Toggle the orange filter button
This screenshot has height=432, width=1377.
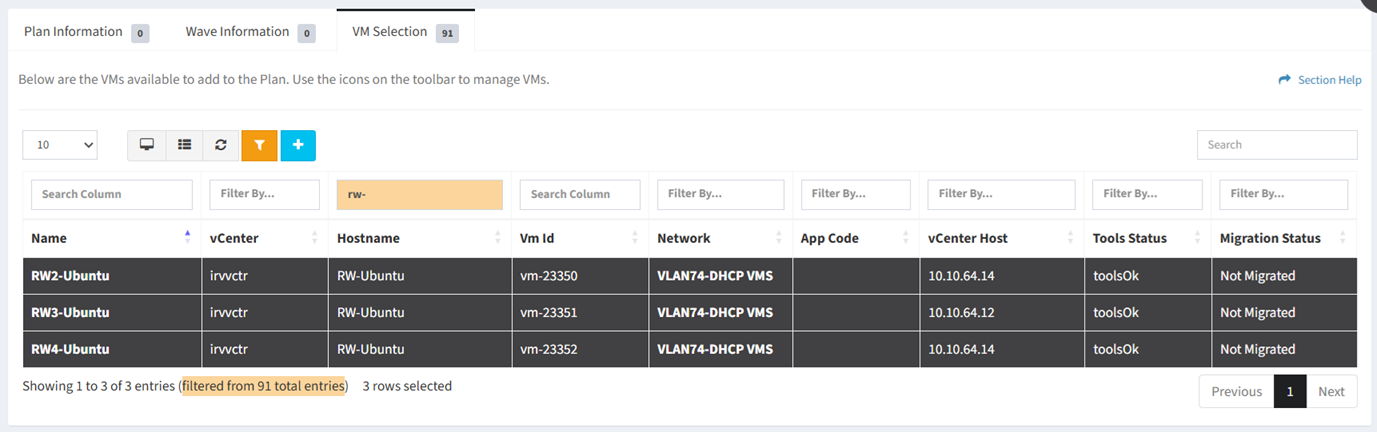coord(259,145)
